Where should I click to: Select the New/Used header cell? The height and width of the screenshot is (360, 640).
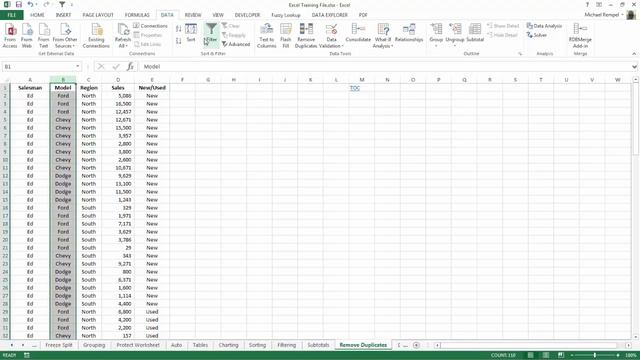[152, 88]
